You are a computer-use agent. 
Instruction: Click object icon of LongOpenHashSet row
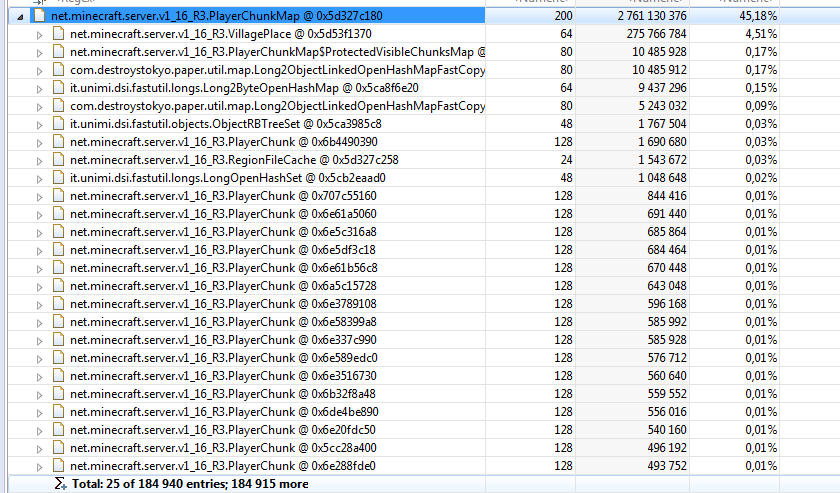[58, 177]
